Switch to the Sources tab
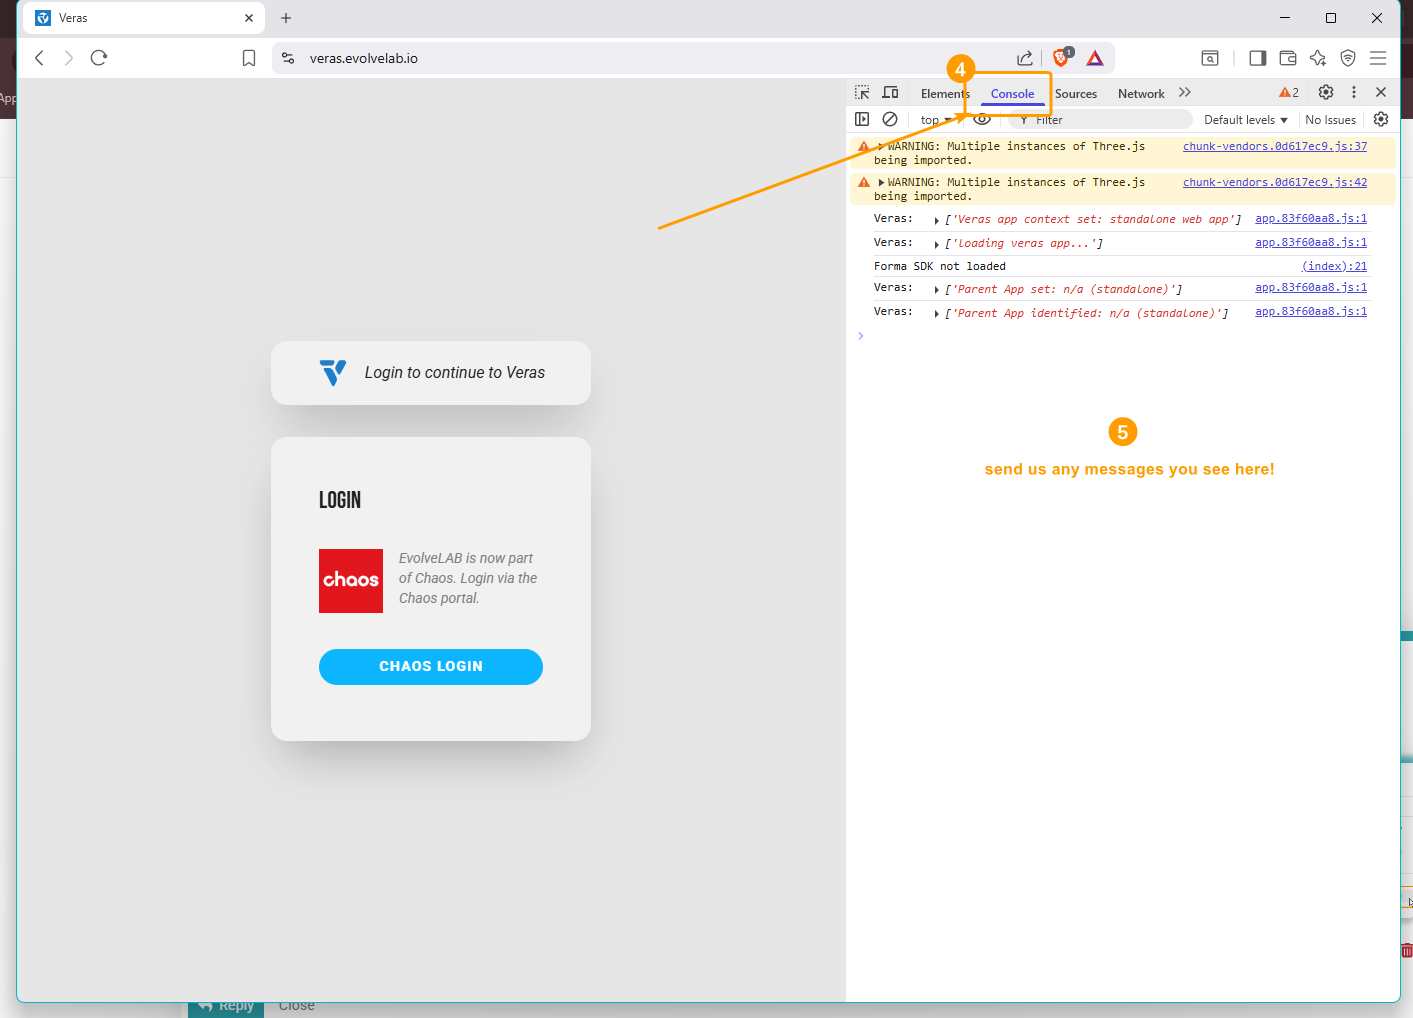 1076,94
